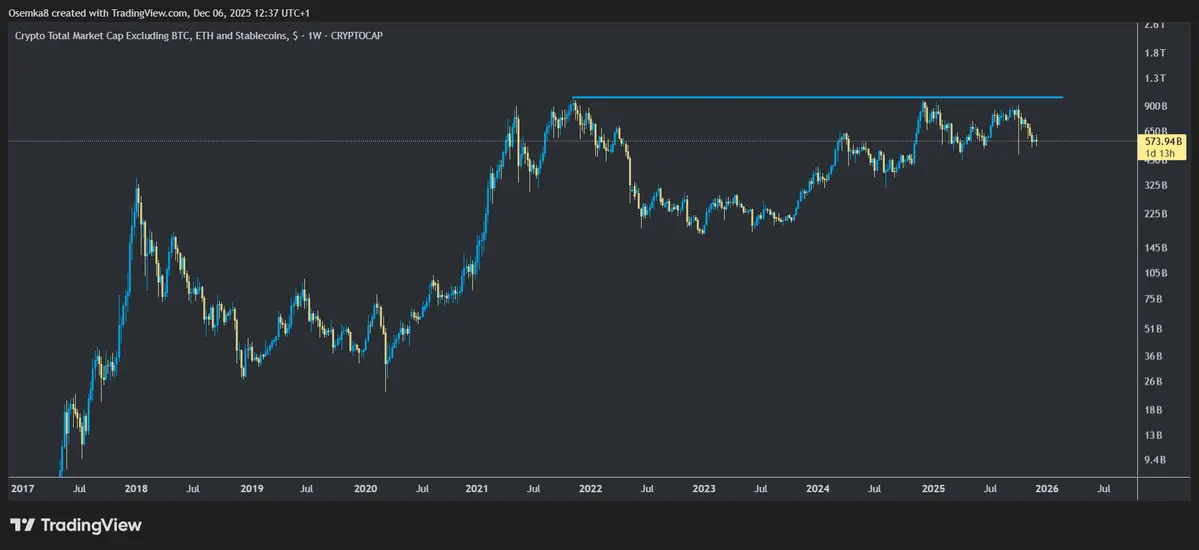Click the 13B price axis label
The height and width of the screenshot is (550, 1199).
coord(1154,436)
